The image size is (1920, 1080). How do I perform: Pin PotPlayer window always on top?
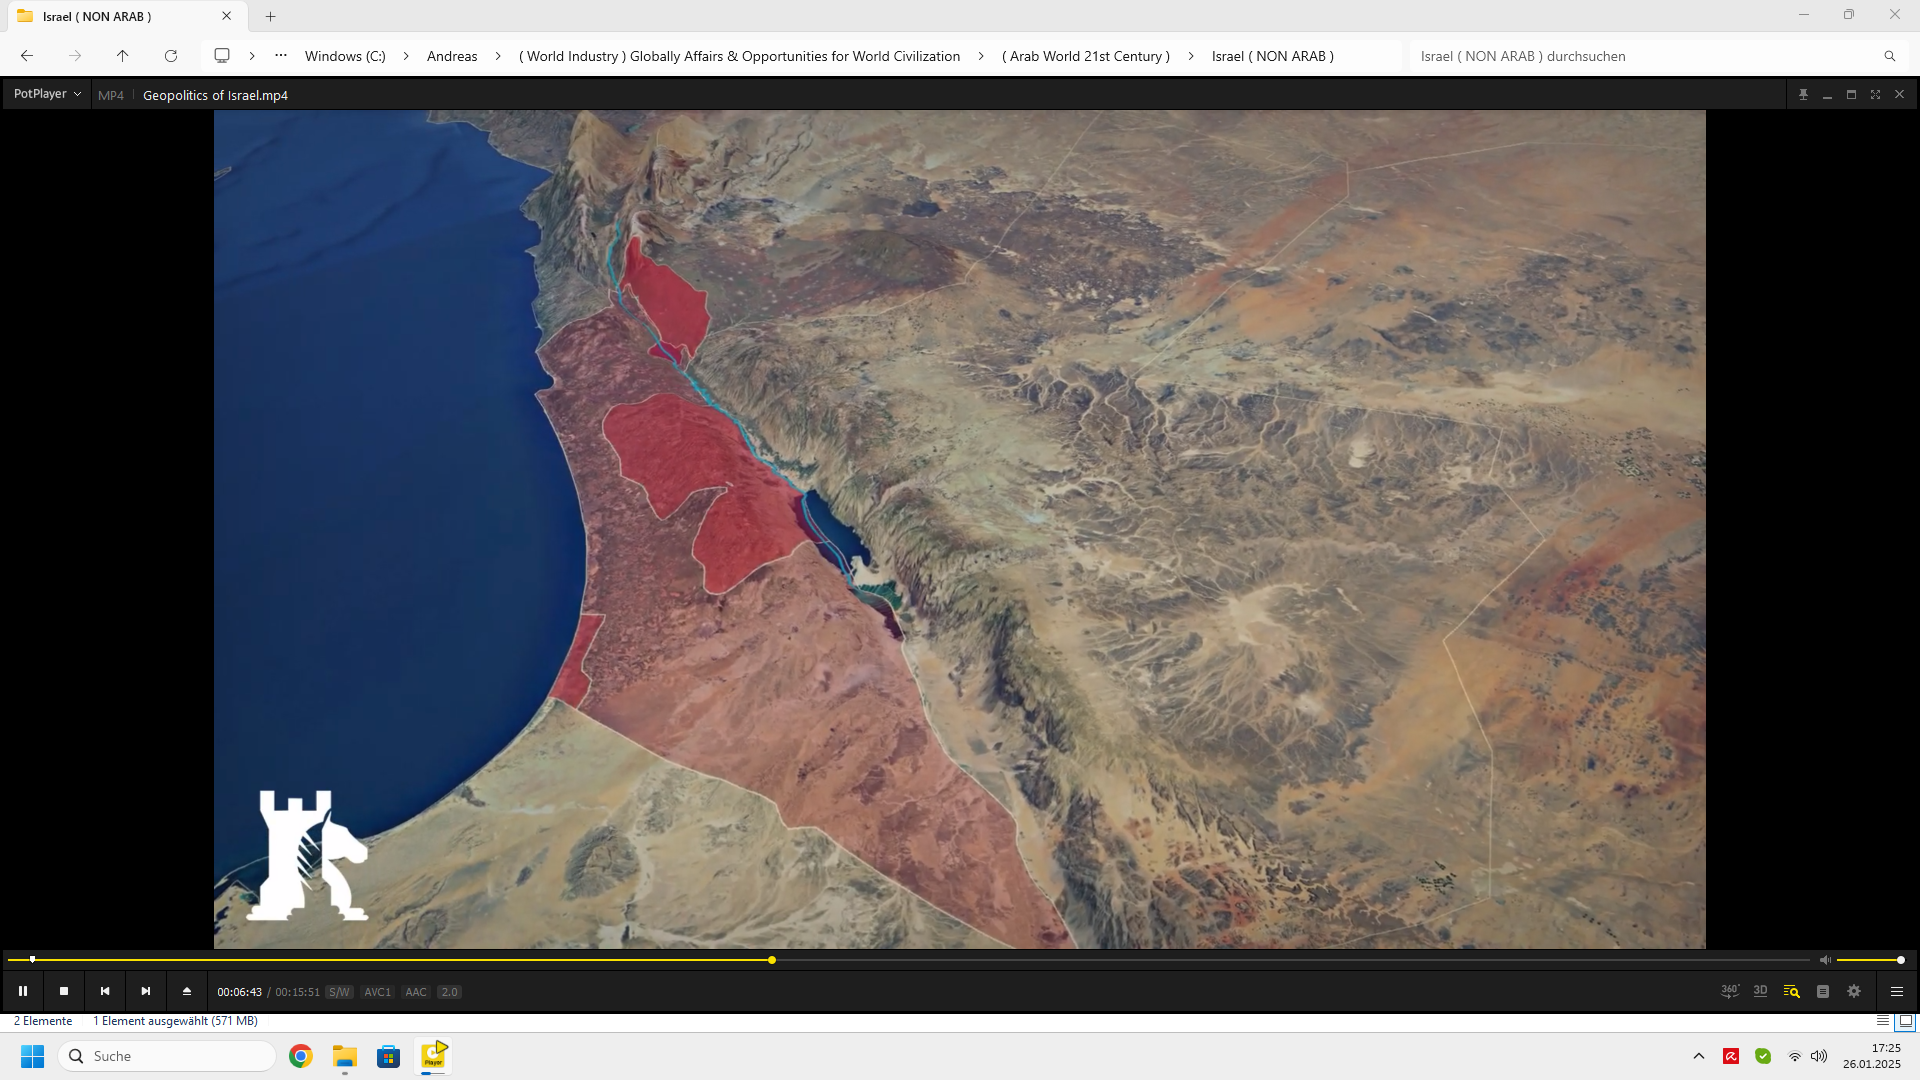click(x=1803, y=95)
